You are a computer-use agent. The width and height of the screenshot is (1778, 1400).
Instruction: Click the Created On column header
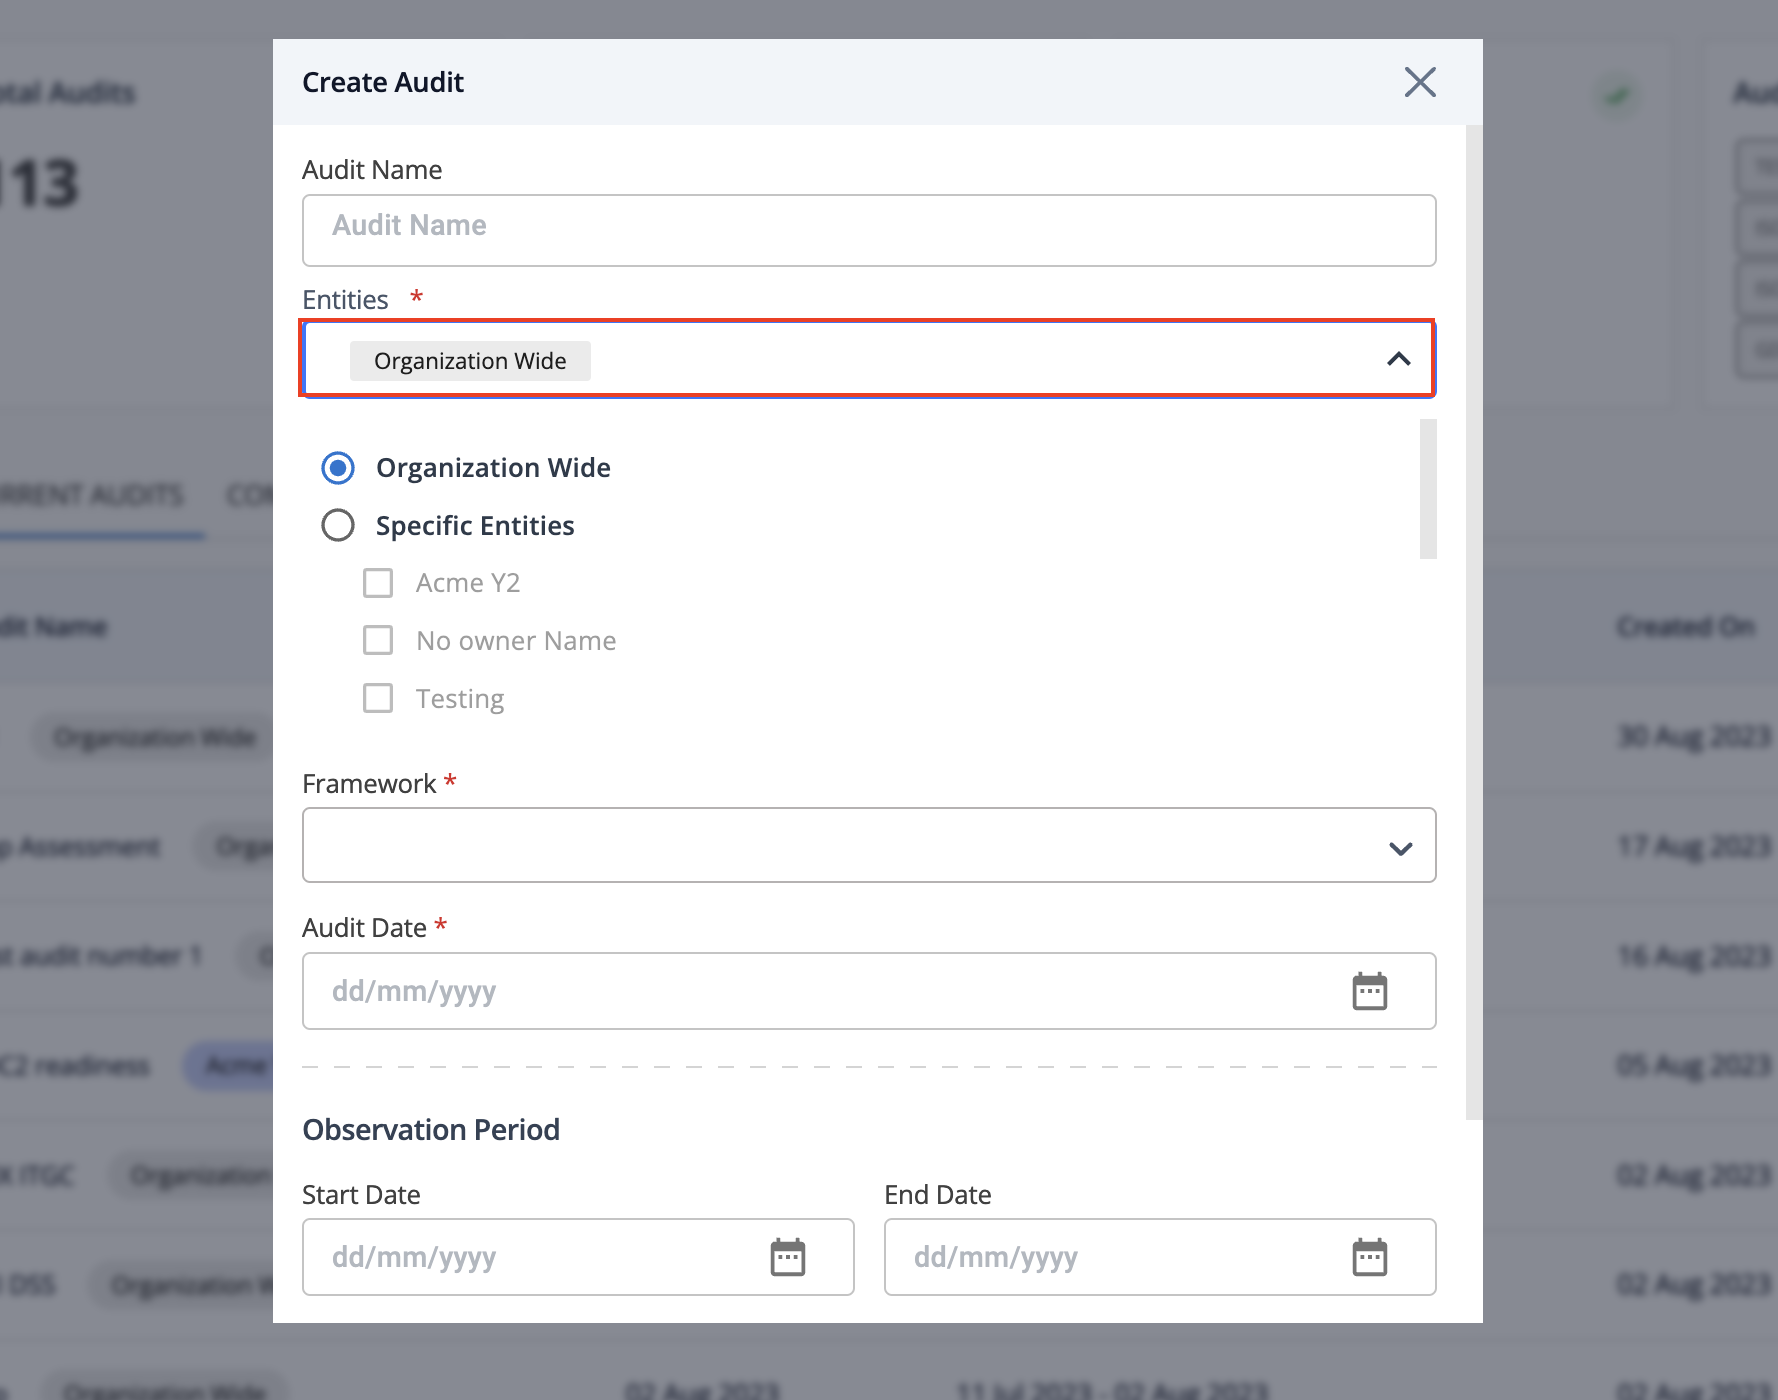click(x=1686, y=627)
